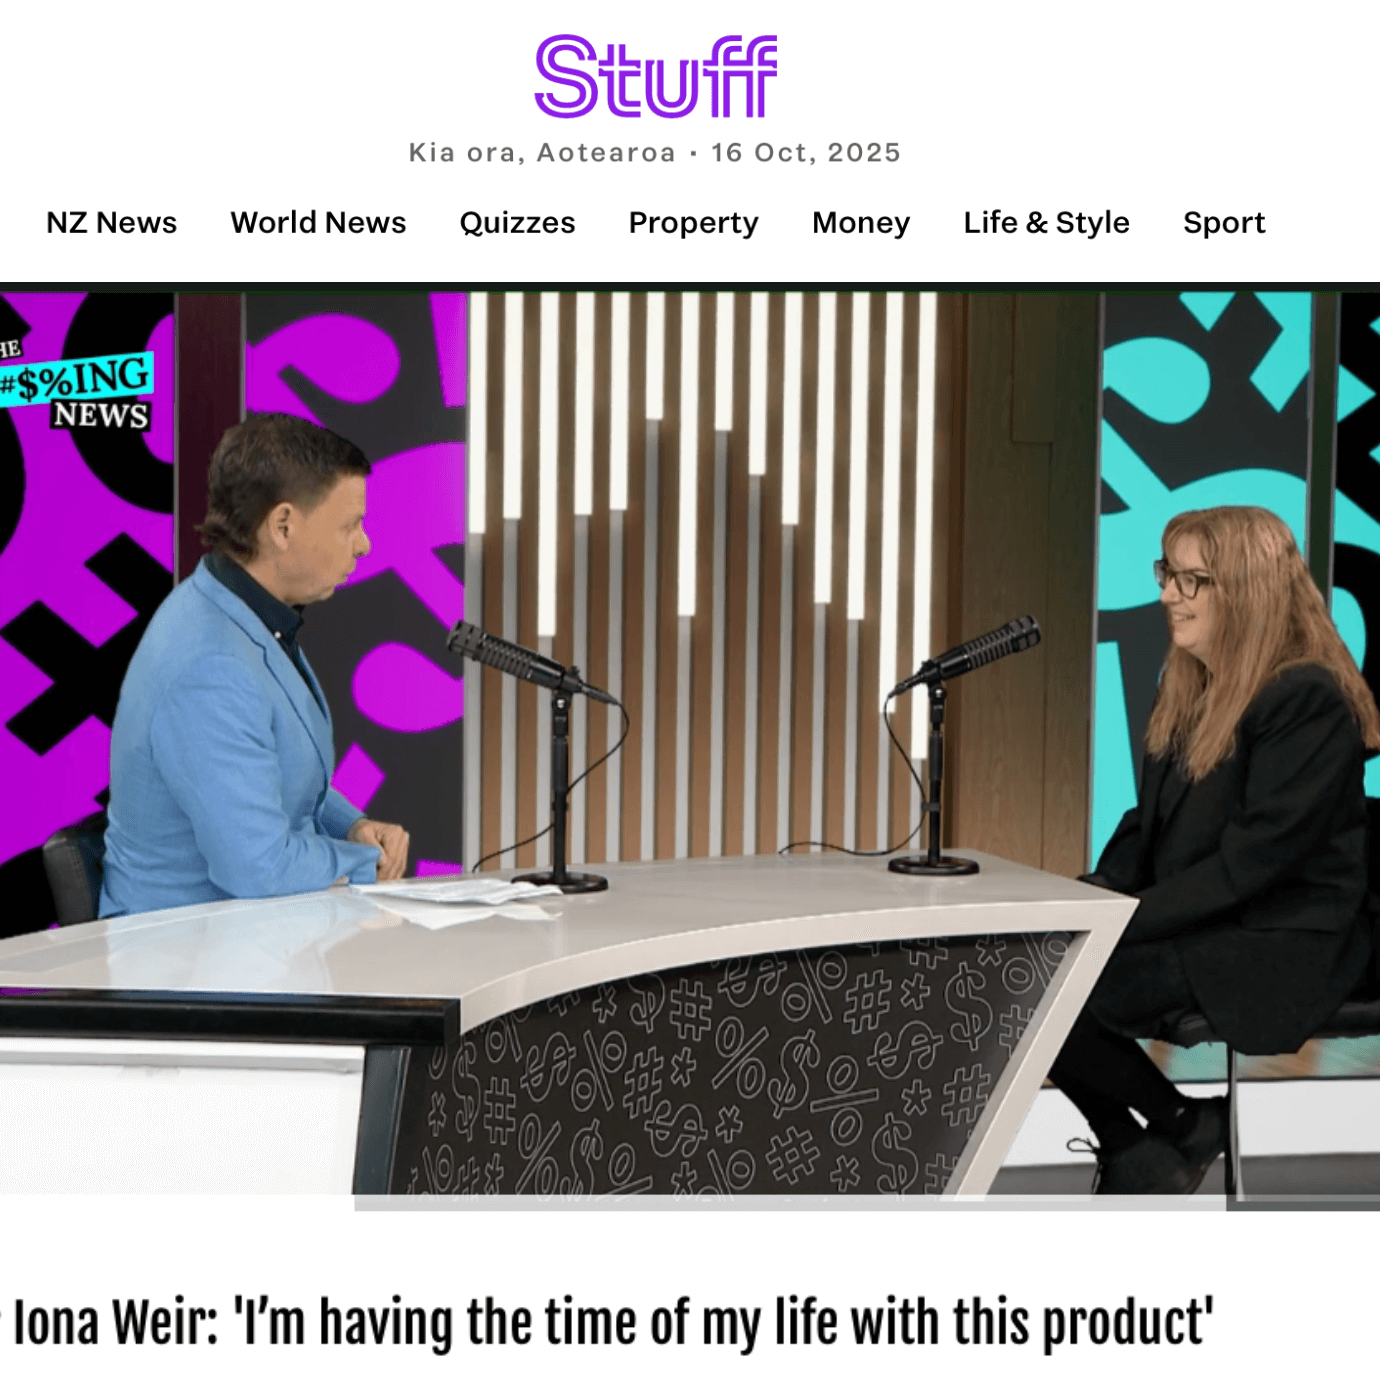
Task: Open the Iona Weir headline article
Action: click(x=613, y=1322)
